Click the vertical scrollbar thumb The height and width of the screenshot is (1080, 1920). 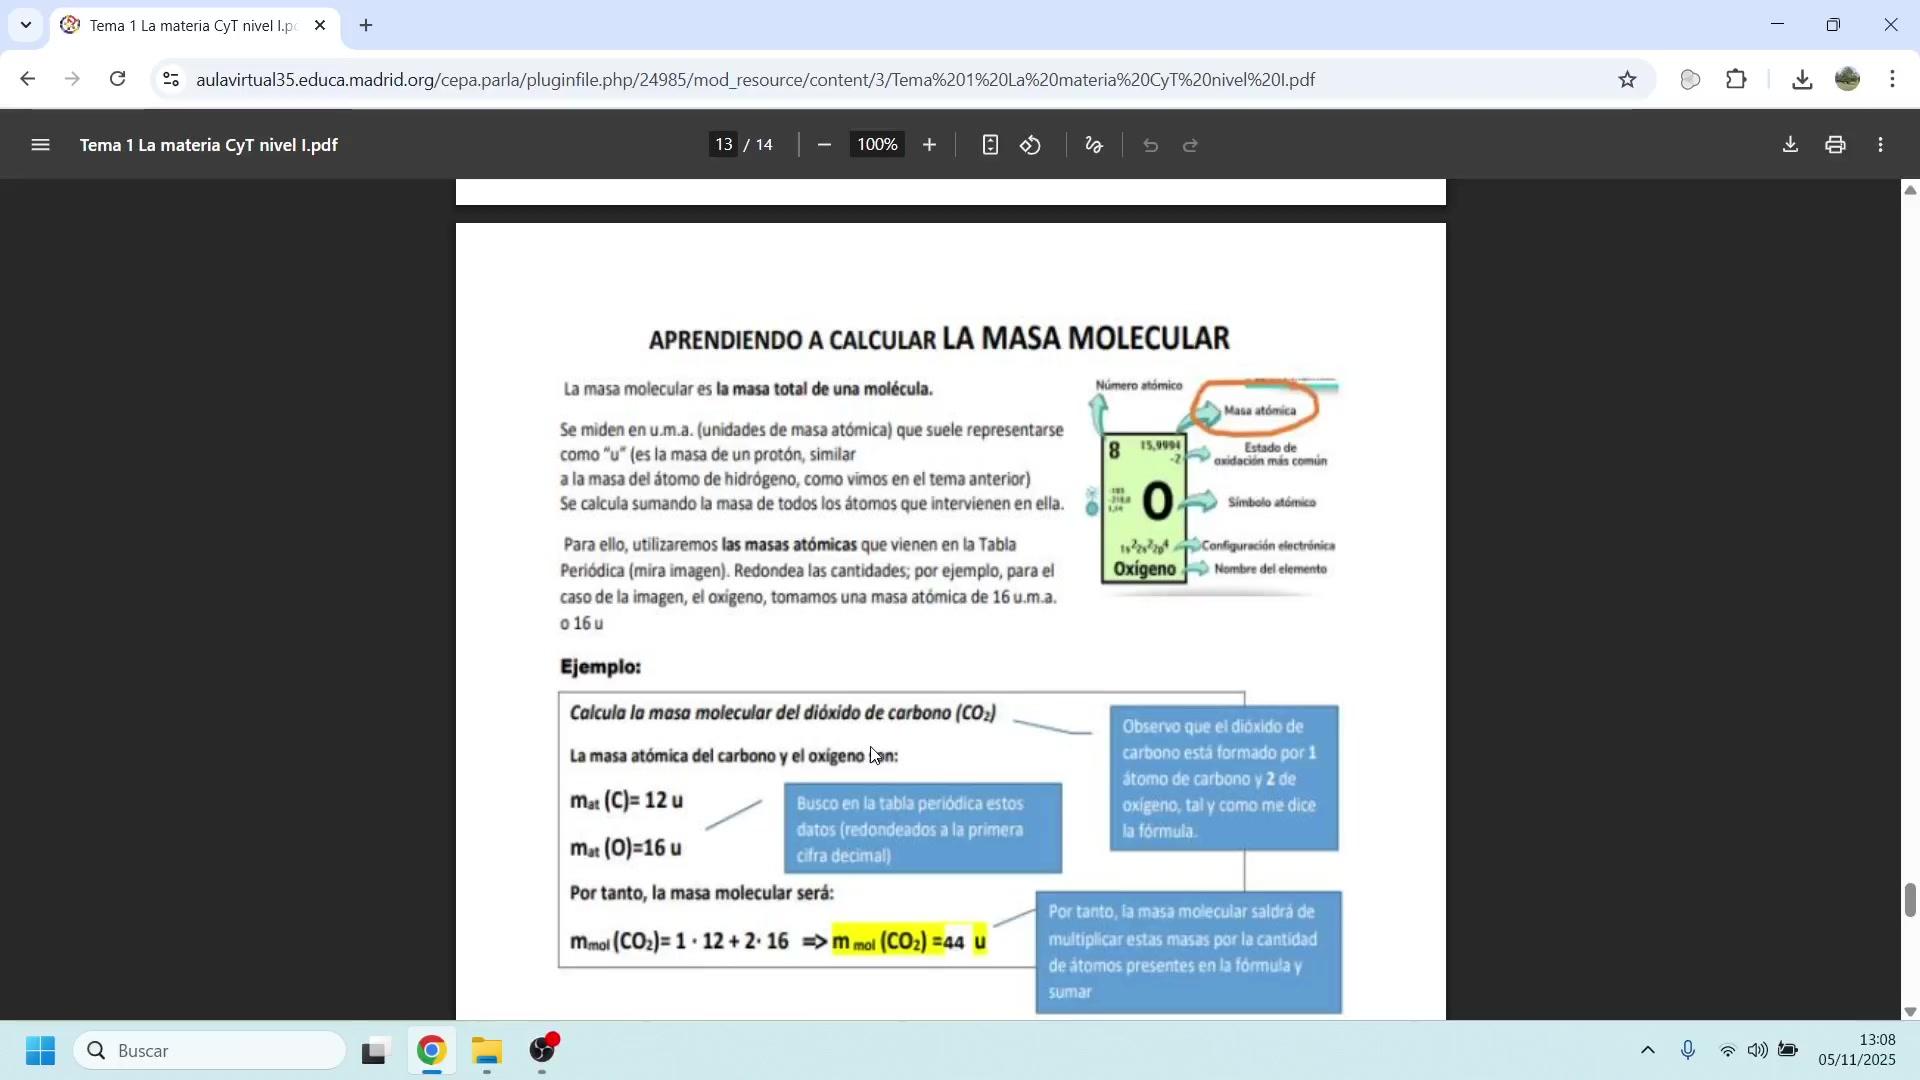[x=1910, y=900]
